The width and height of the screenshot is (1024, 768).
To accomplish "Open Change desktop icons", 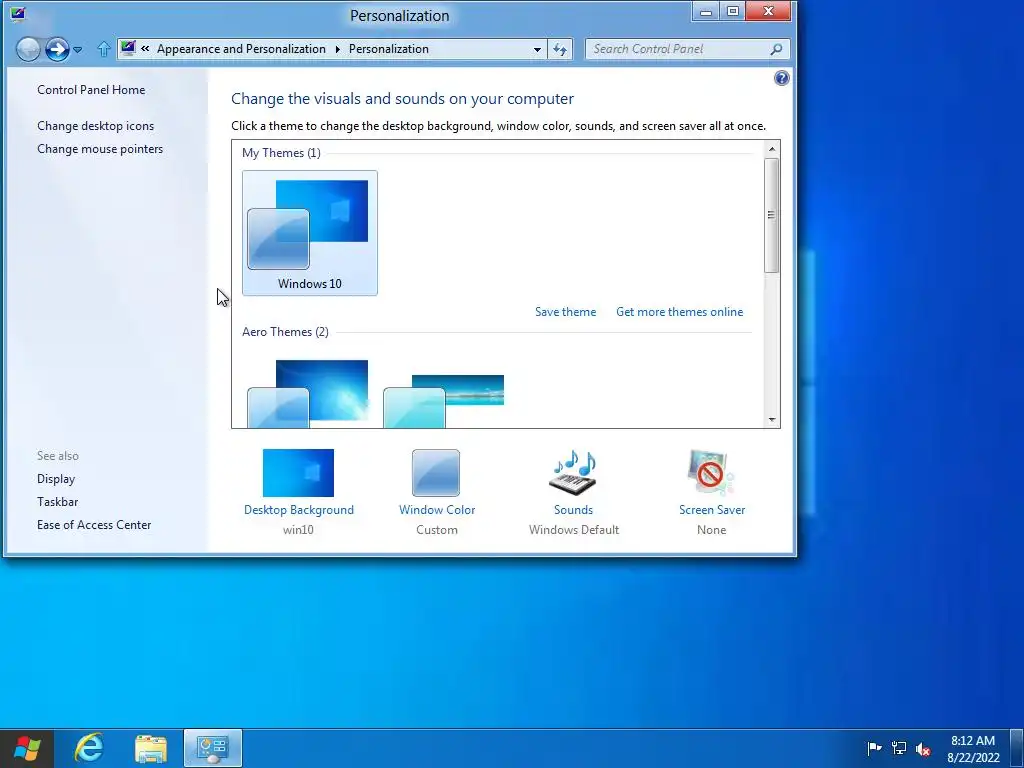I will click(x=95, y=126).
